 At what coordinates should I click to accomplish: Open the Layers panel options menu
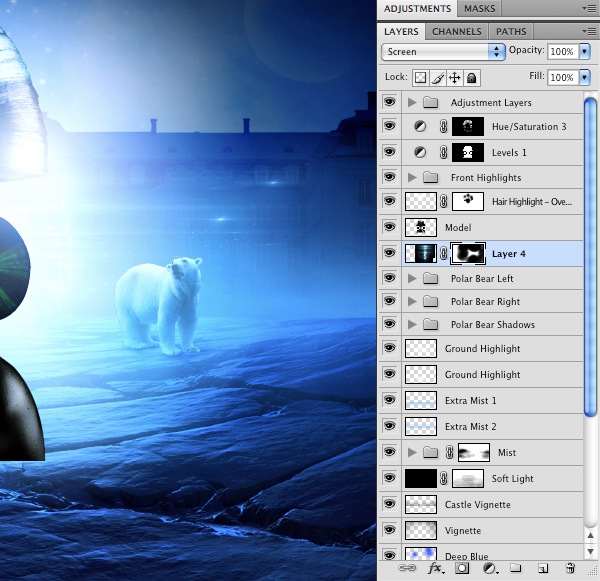pyautogui.click(x=589, y=31)
